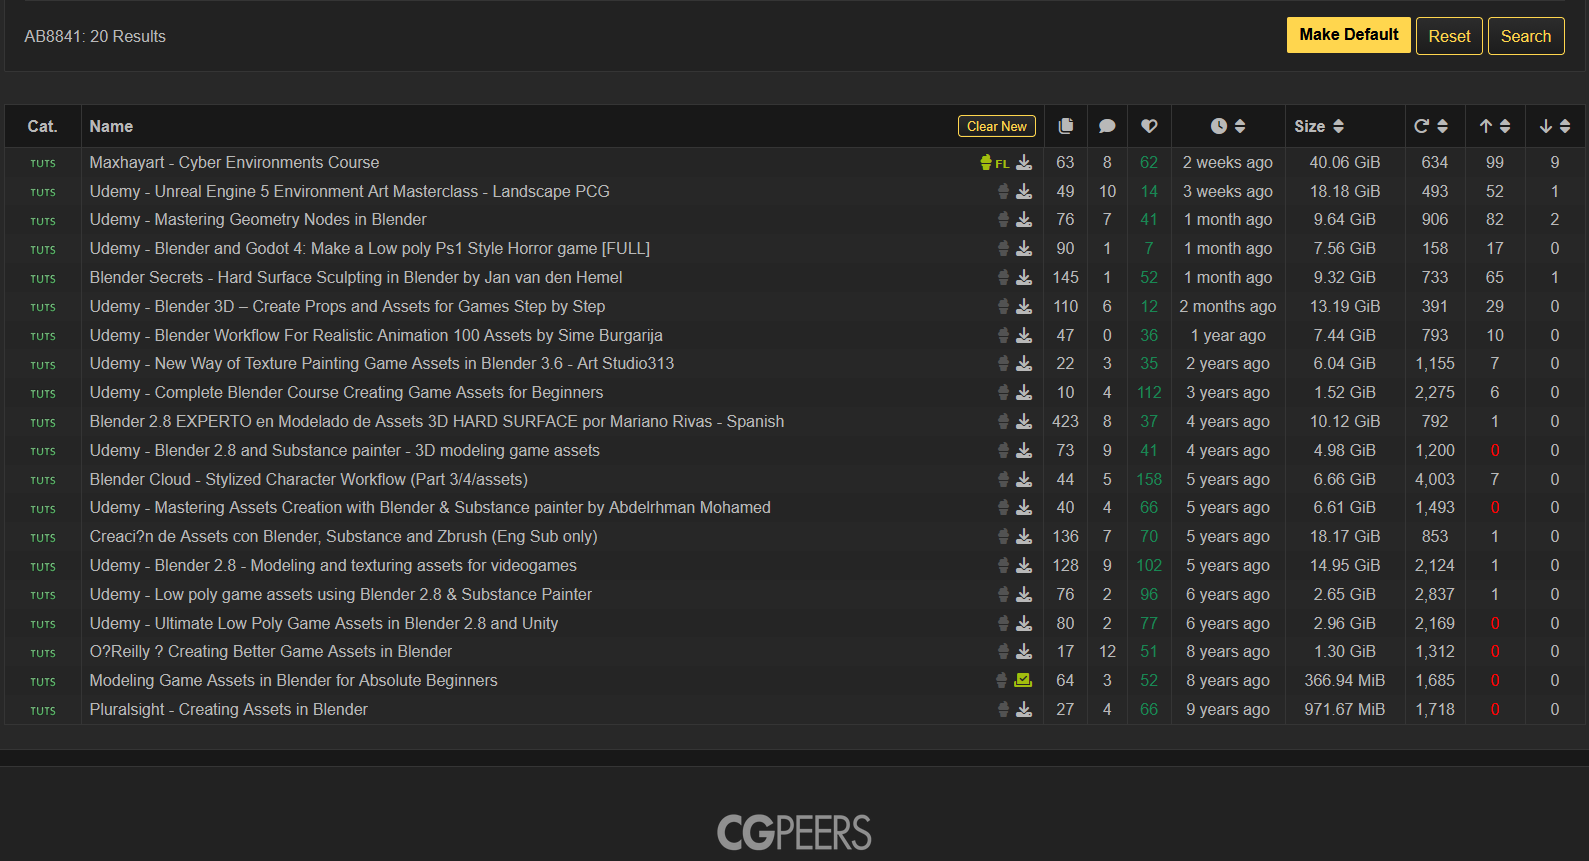Viewport: 1589px width, 861px height.
Task: Open Blender 2.8 and Substance painter 3D modeling link
Action: [345, 450]
